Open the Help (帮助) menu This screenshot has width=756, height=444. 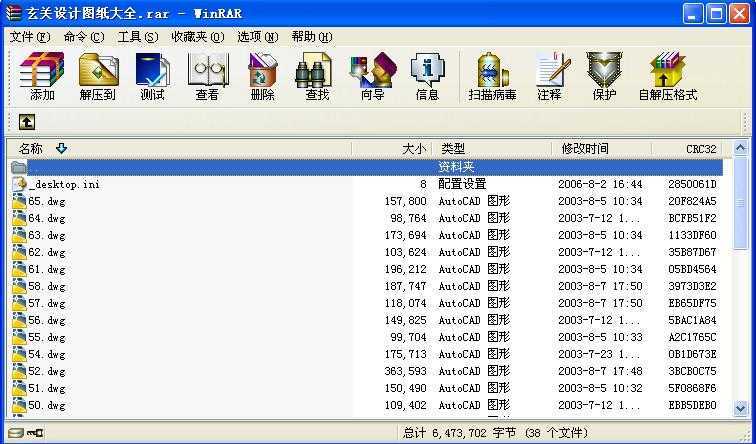(x=311, y=37)
